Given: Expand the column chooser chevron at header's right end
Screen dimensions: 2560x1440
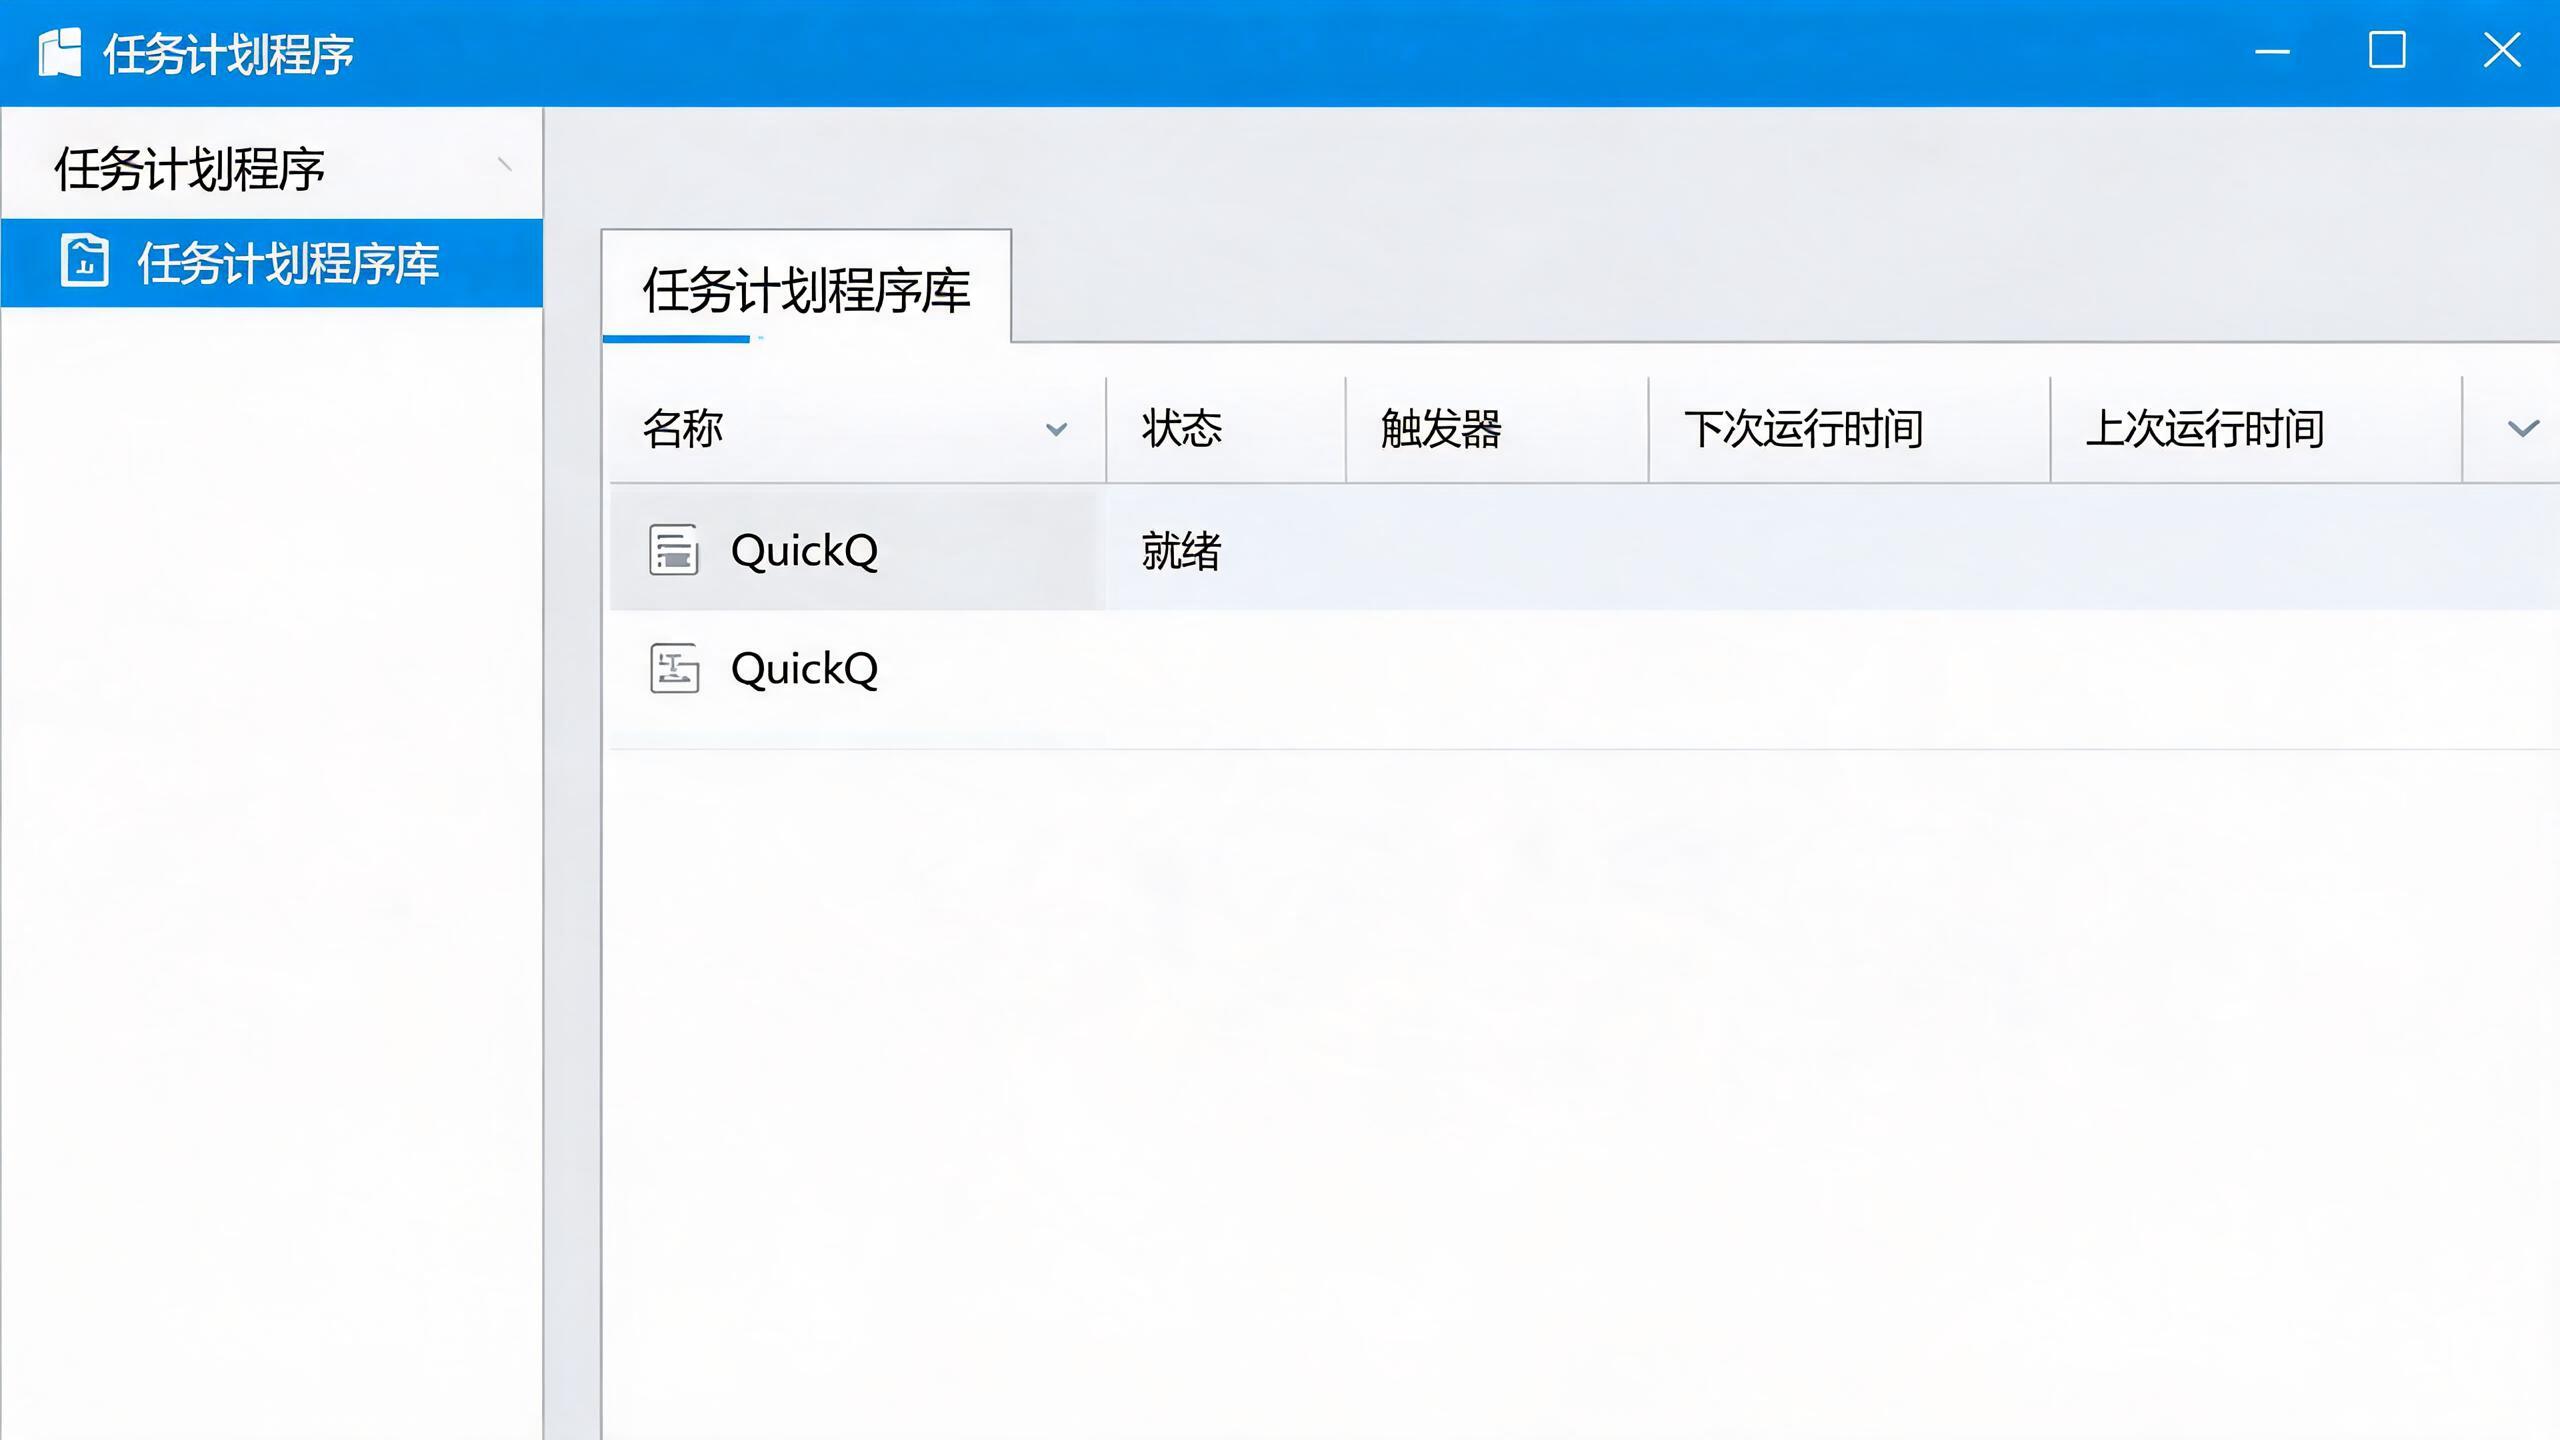Looking at the screenshot, I should (2523, 429).
